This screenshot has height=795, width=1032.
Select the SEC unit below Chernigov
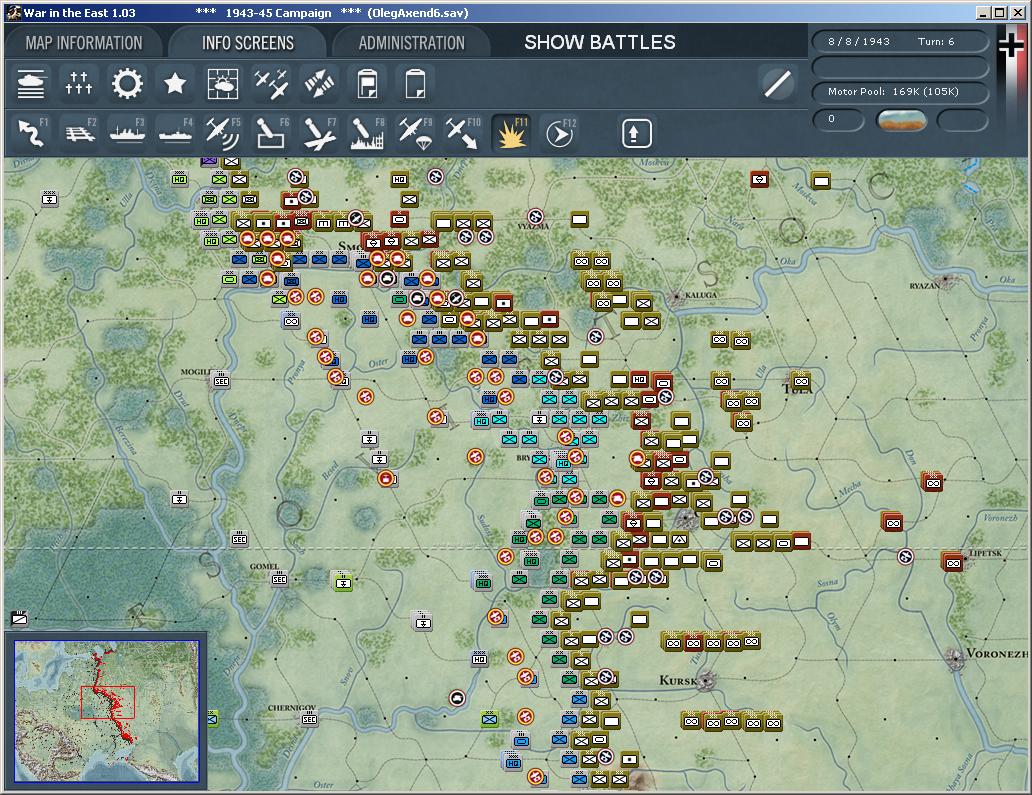click(x=309, y=719)
